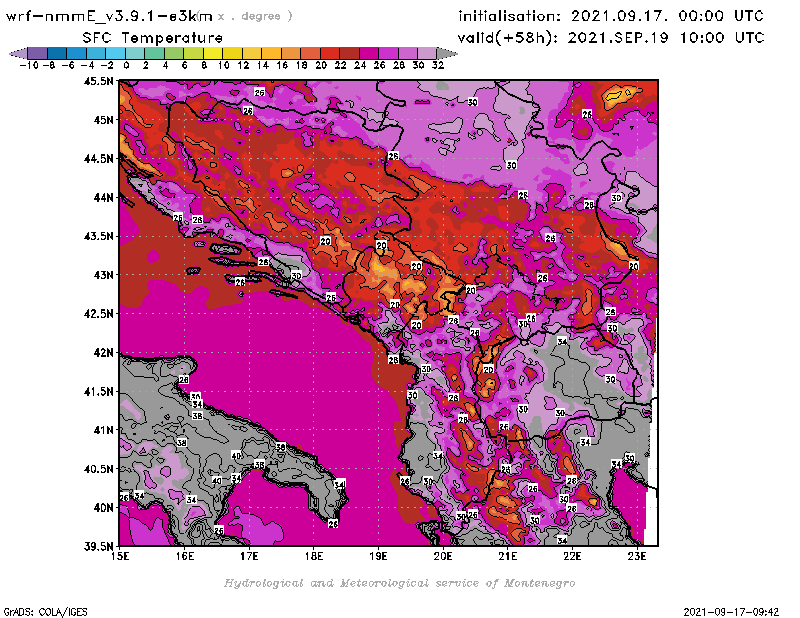Click the '20E' longitude label
This screenshot has width=800, height=618.
tap(443, 556)
